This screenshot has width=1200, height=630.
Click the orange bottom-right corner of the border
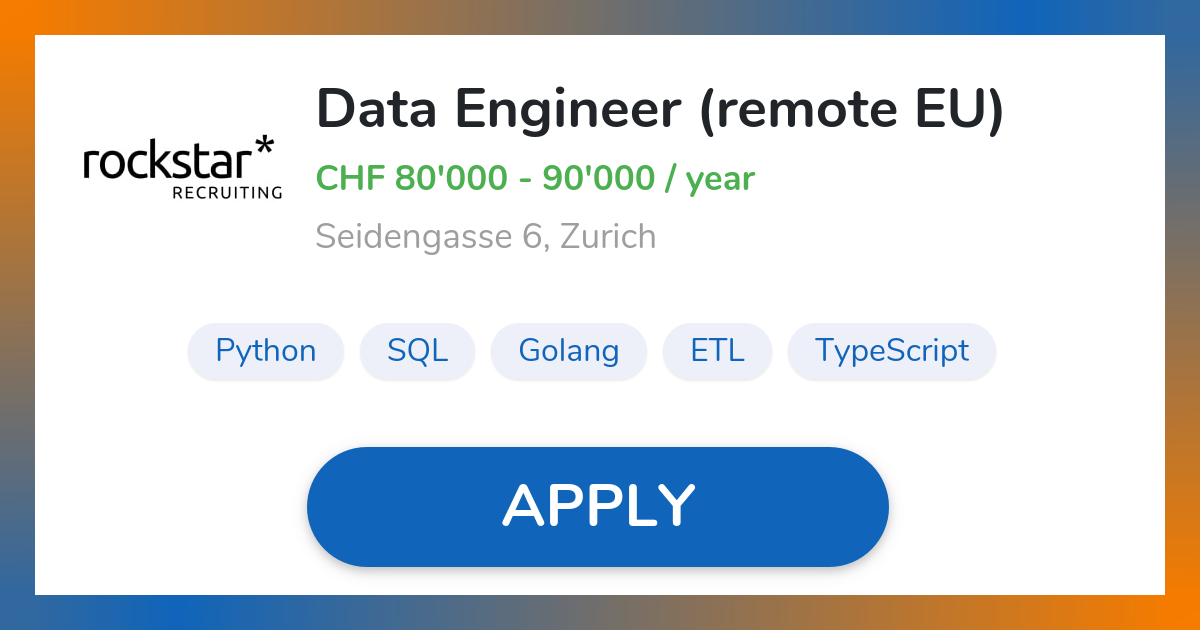[1182, 612]
